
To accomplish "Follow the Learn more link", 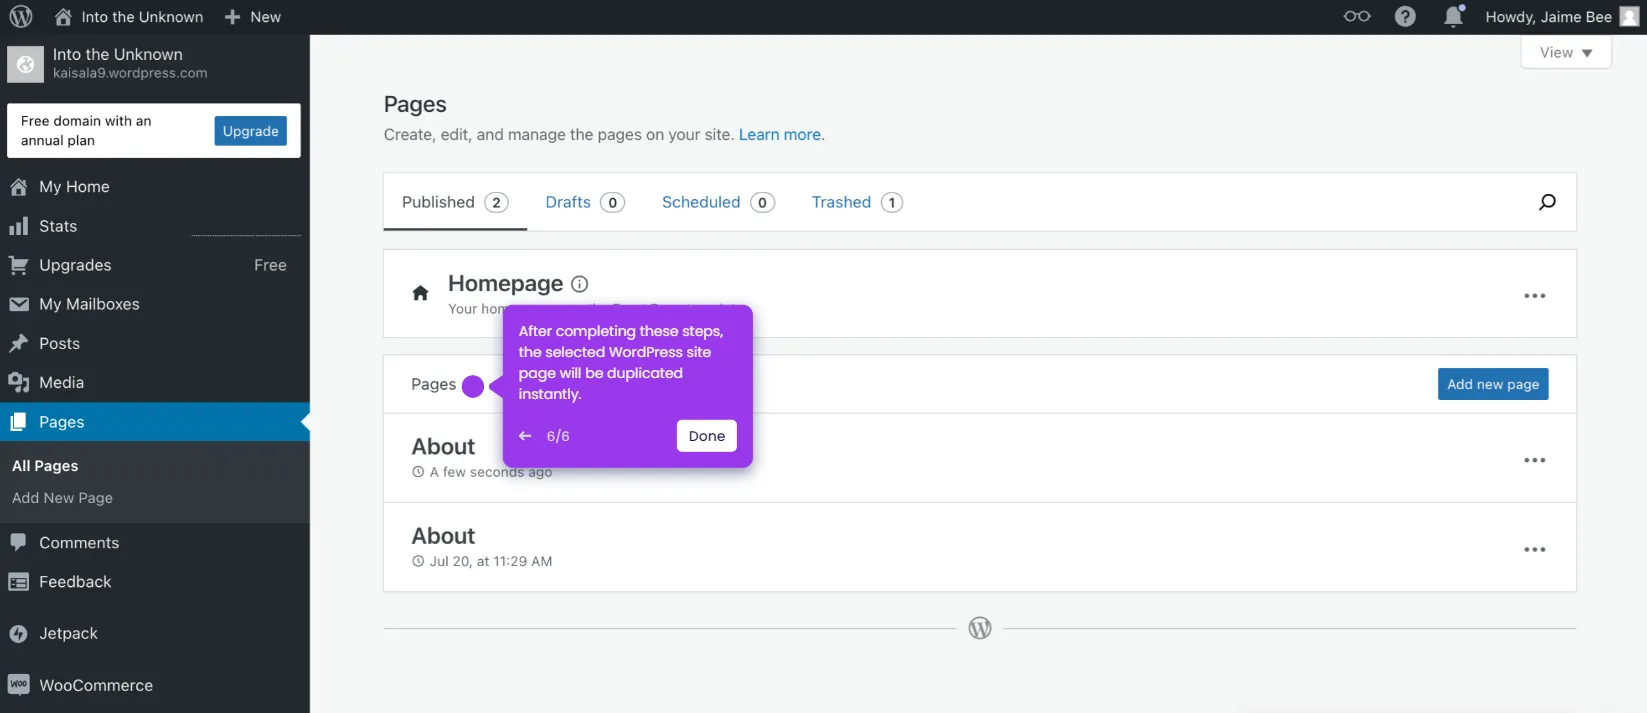I will pos(780,135).
